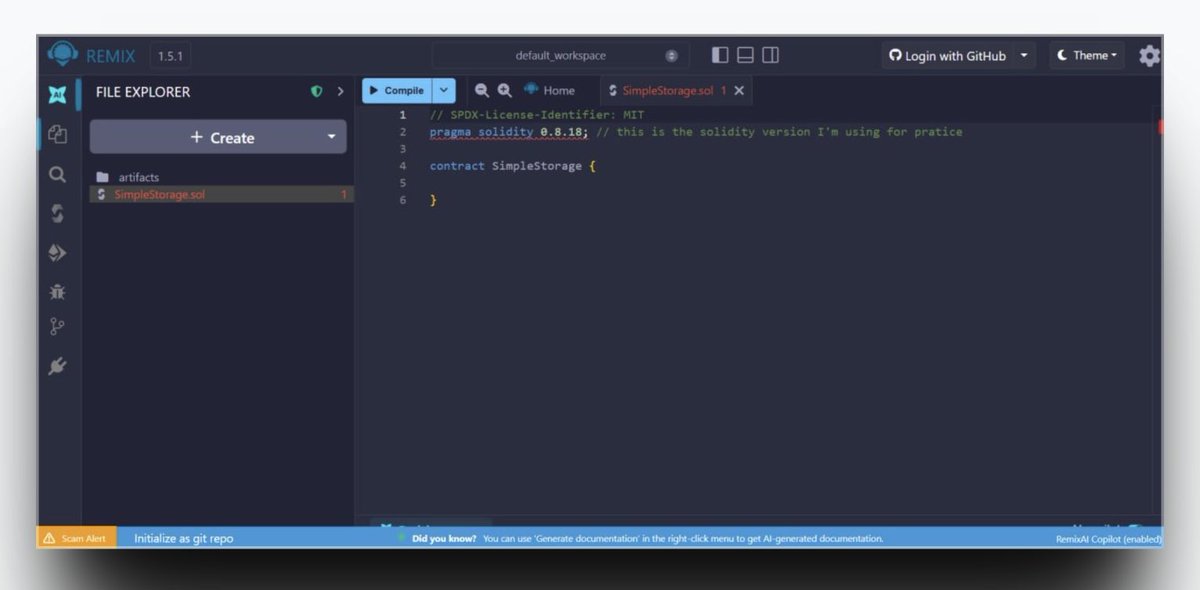Click the SPDX-License-Identifier comment line
The height and width of the screenshot is (590, 1200).
tap(537, 115)
